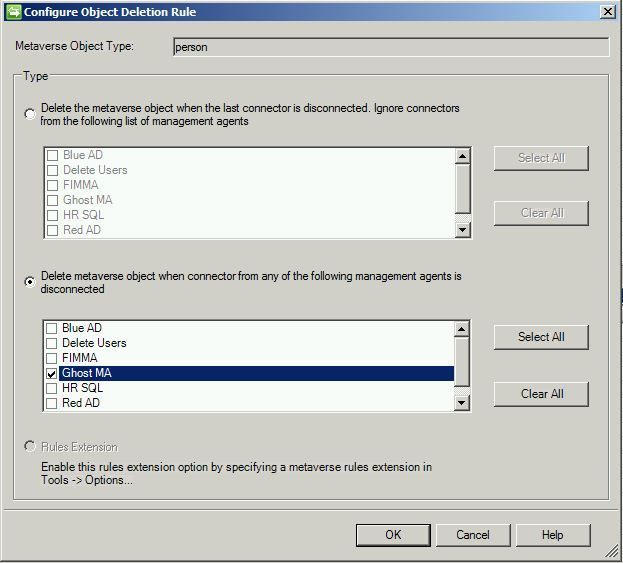Screen dimensions: 623x563
Task: Click the lower Clear All button
Action: coord(541,394)
